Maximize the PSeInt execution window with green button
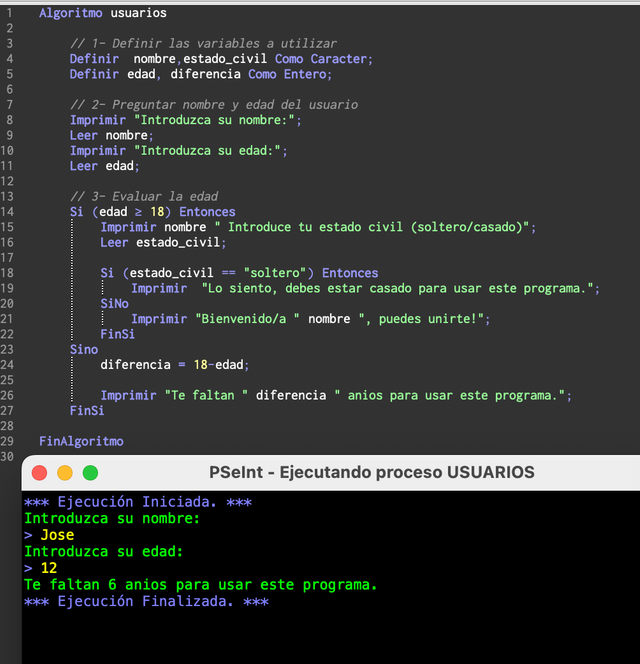 click(90, 473)
